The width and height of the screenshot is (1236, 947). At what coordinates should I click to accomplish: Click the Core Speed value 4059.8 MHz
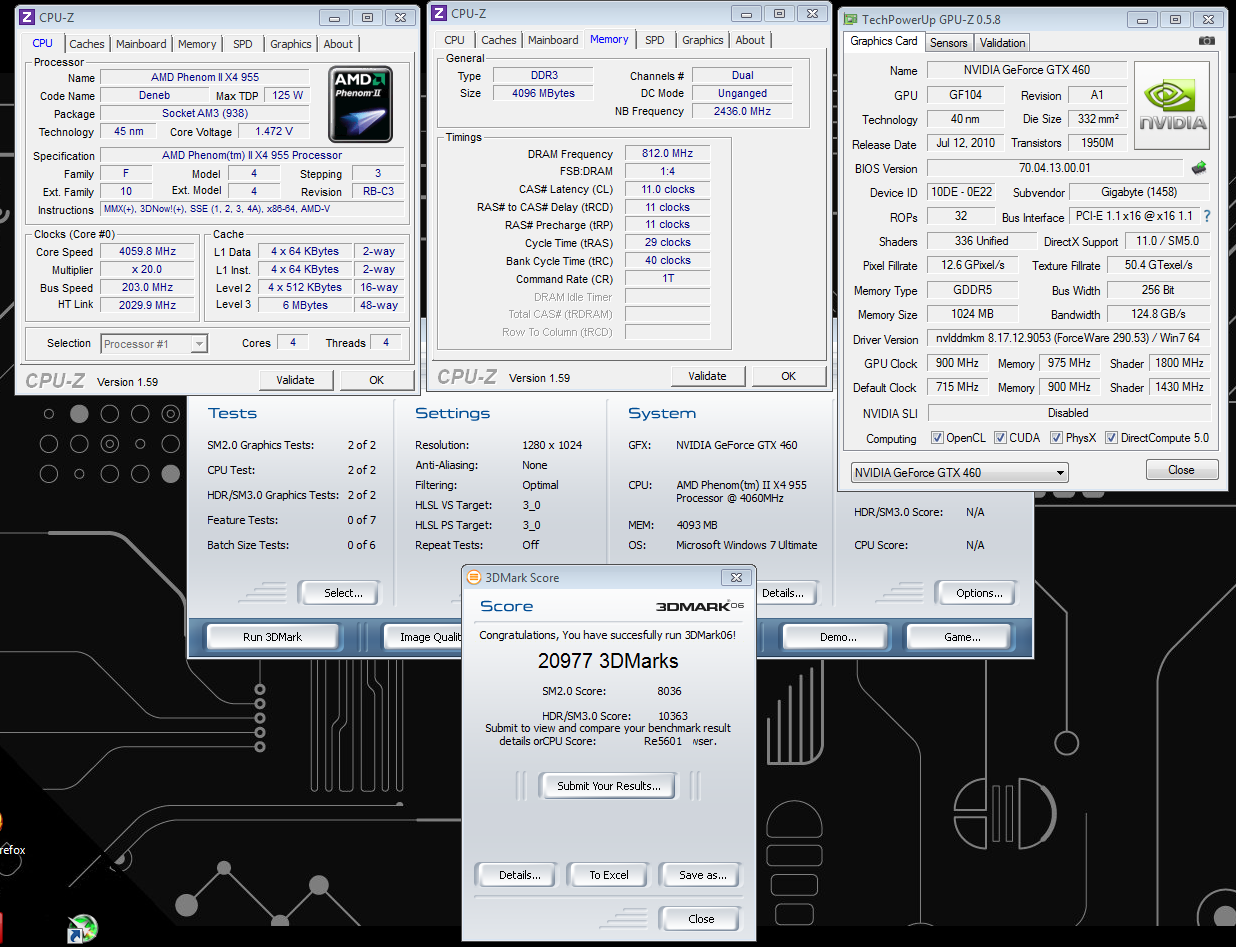pos(148,252)
